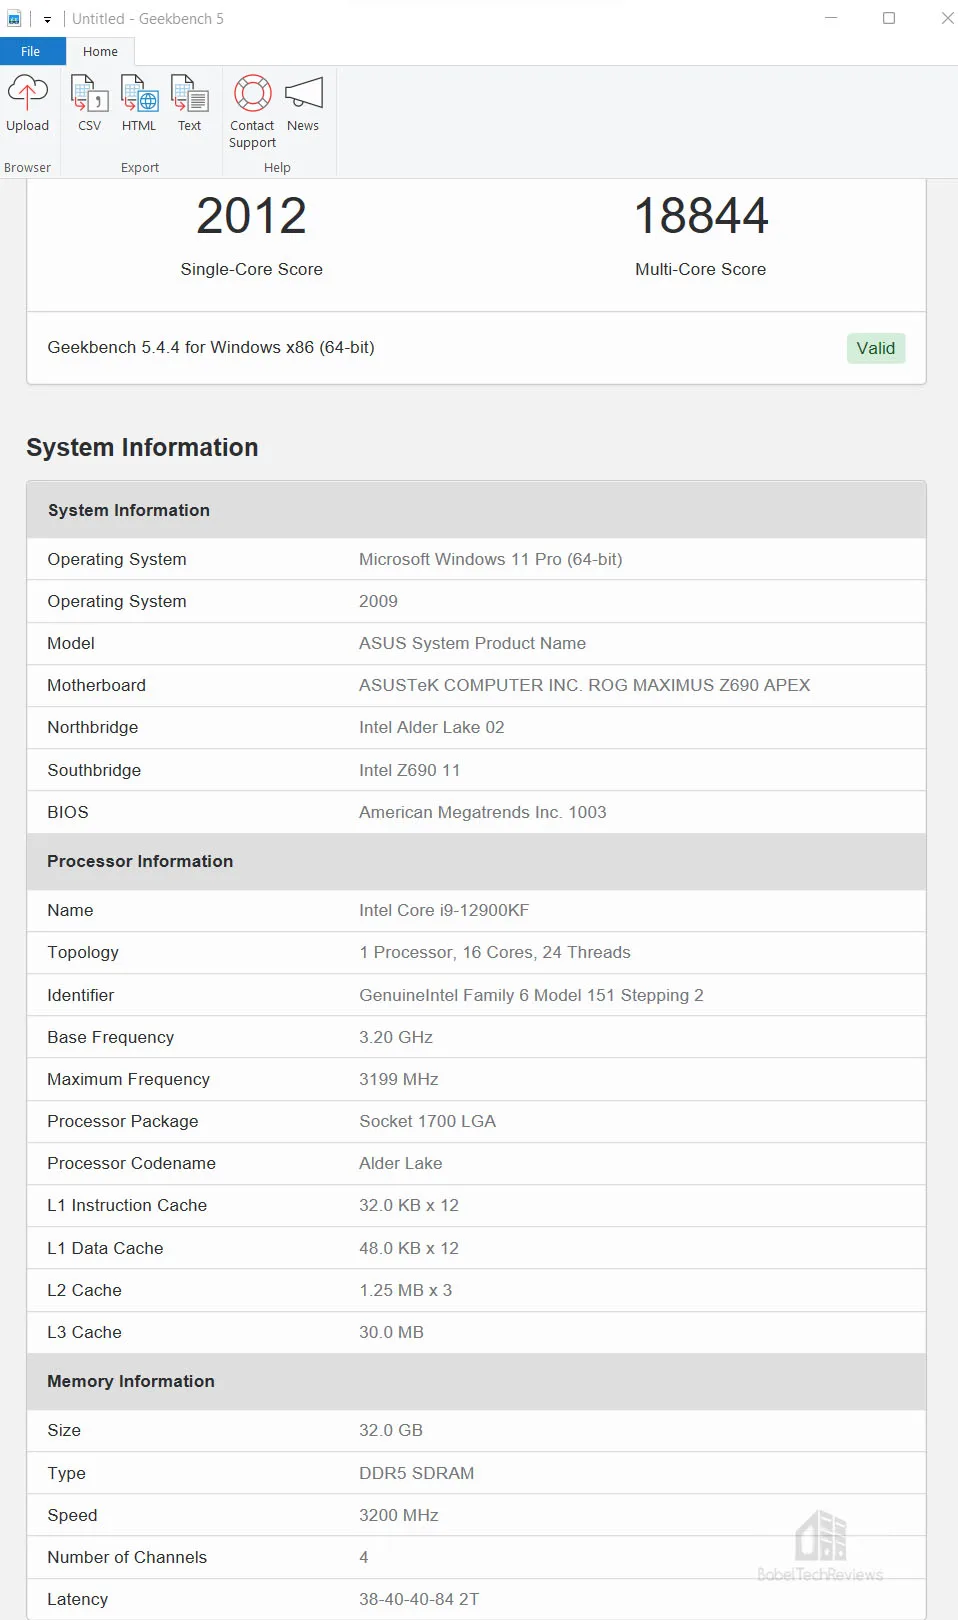Click the 48.0 KB x 12 cache value
Screen dimensions: 958x1620
coord(409,1248)
